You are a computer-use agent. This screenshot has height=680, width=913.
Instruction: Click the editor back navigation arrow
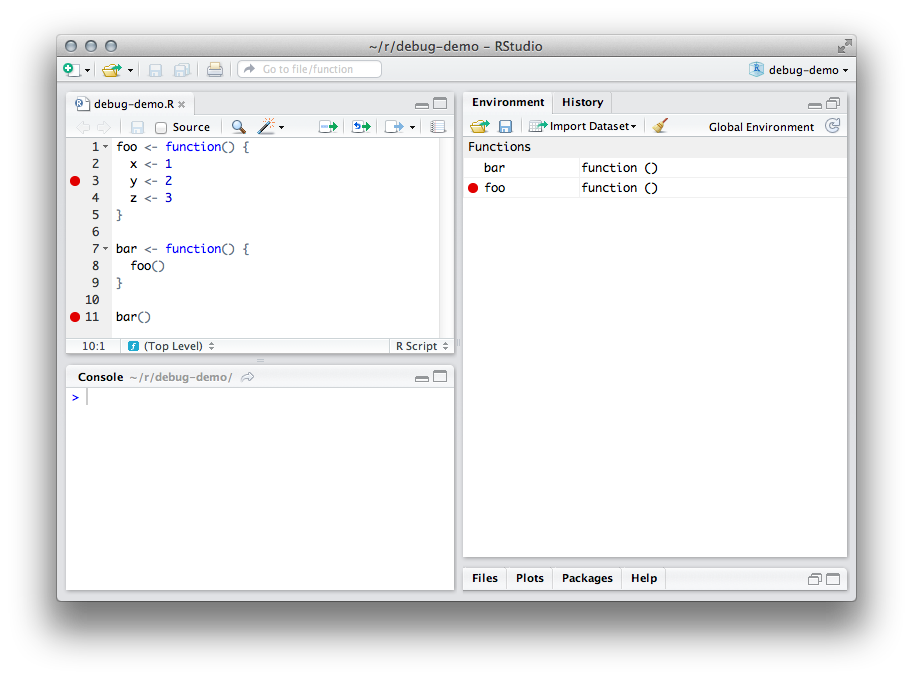tap(83, 127)
